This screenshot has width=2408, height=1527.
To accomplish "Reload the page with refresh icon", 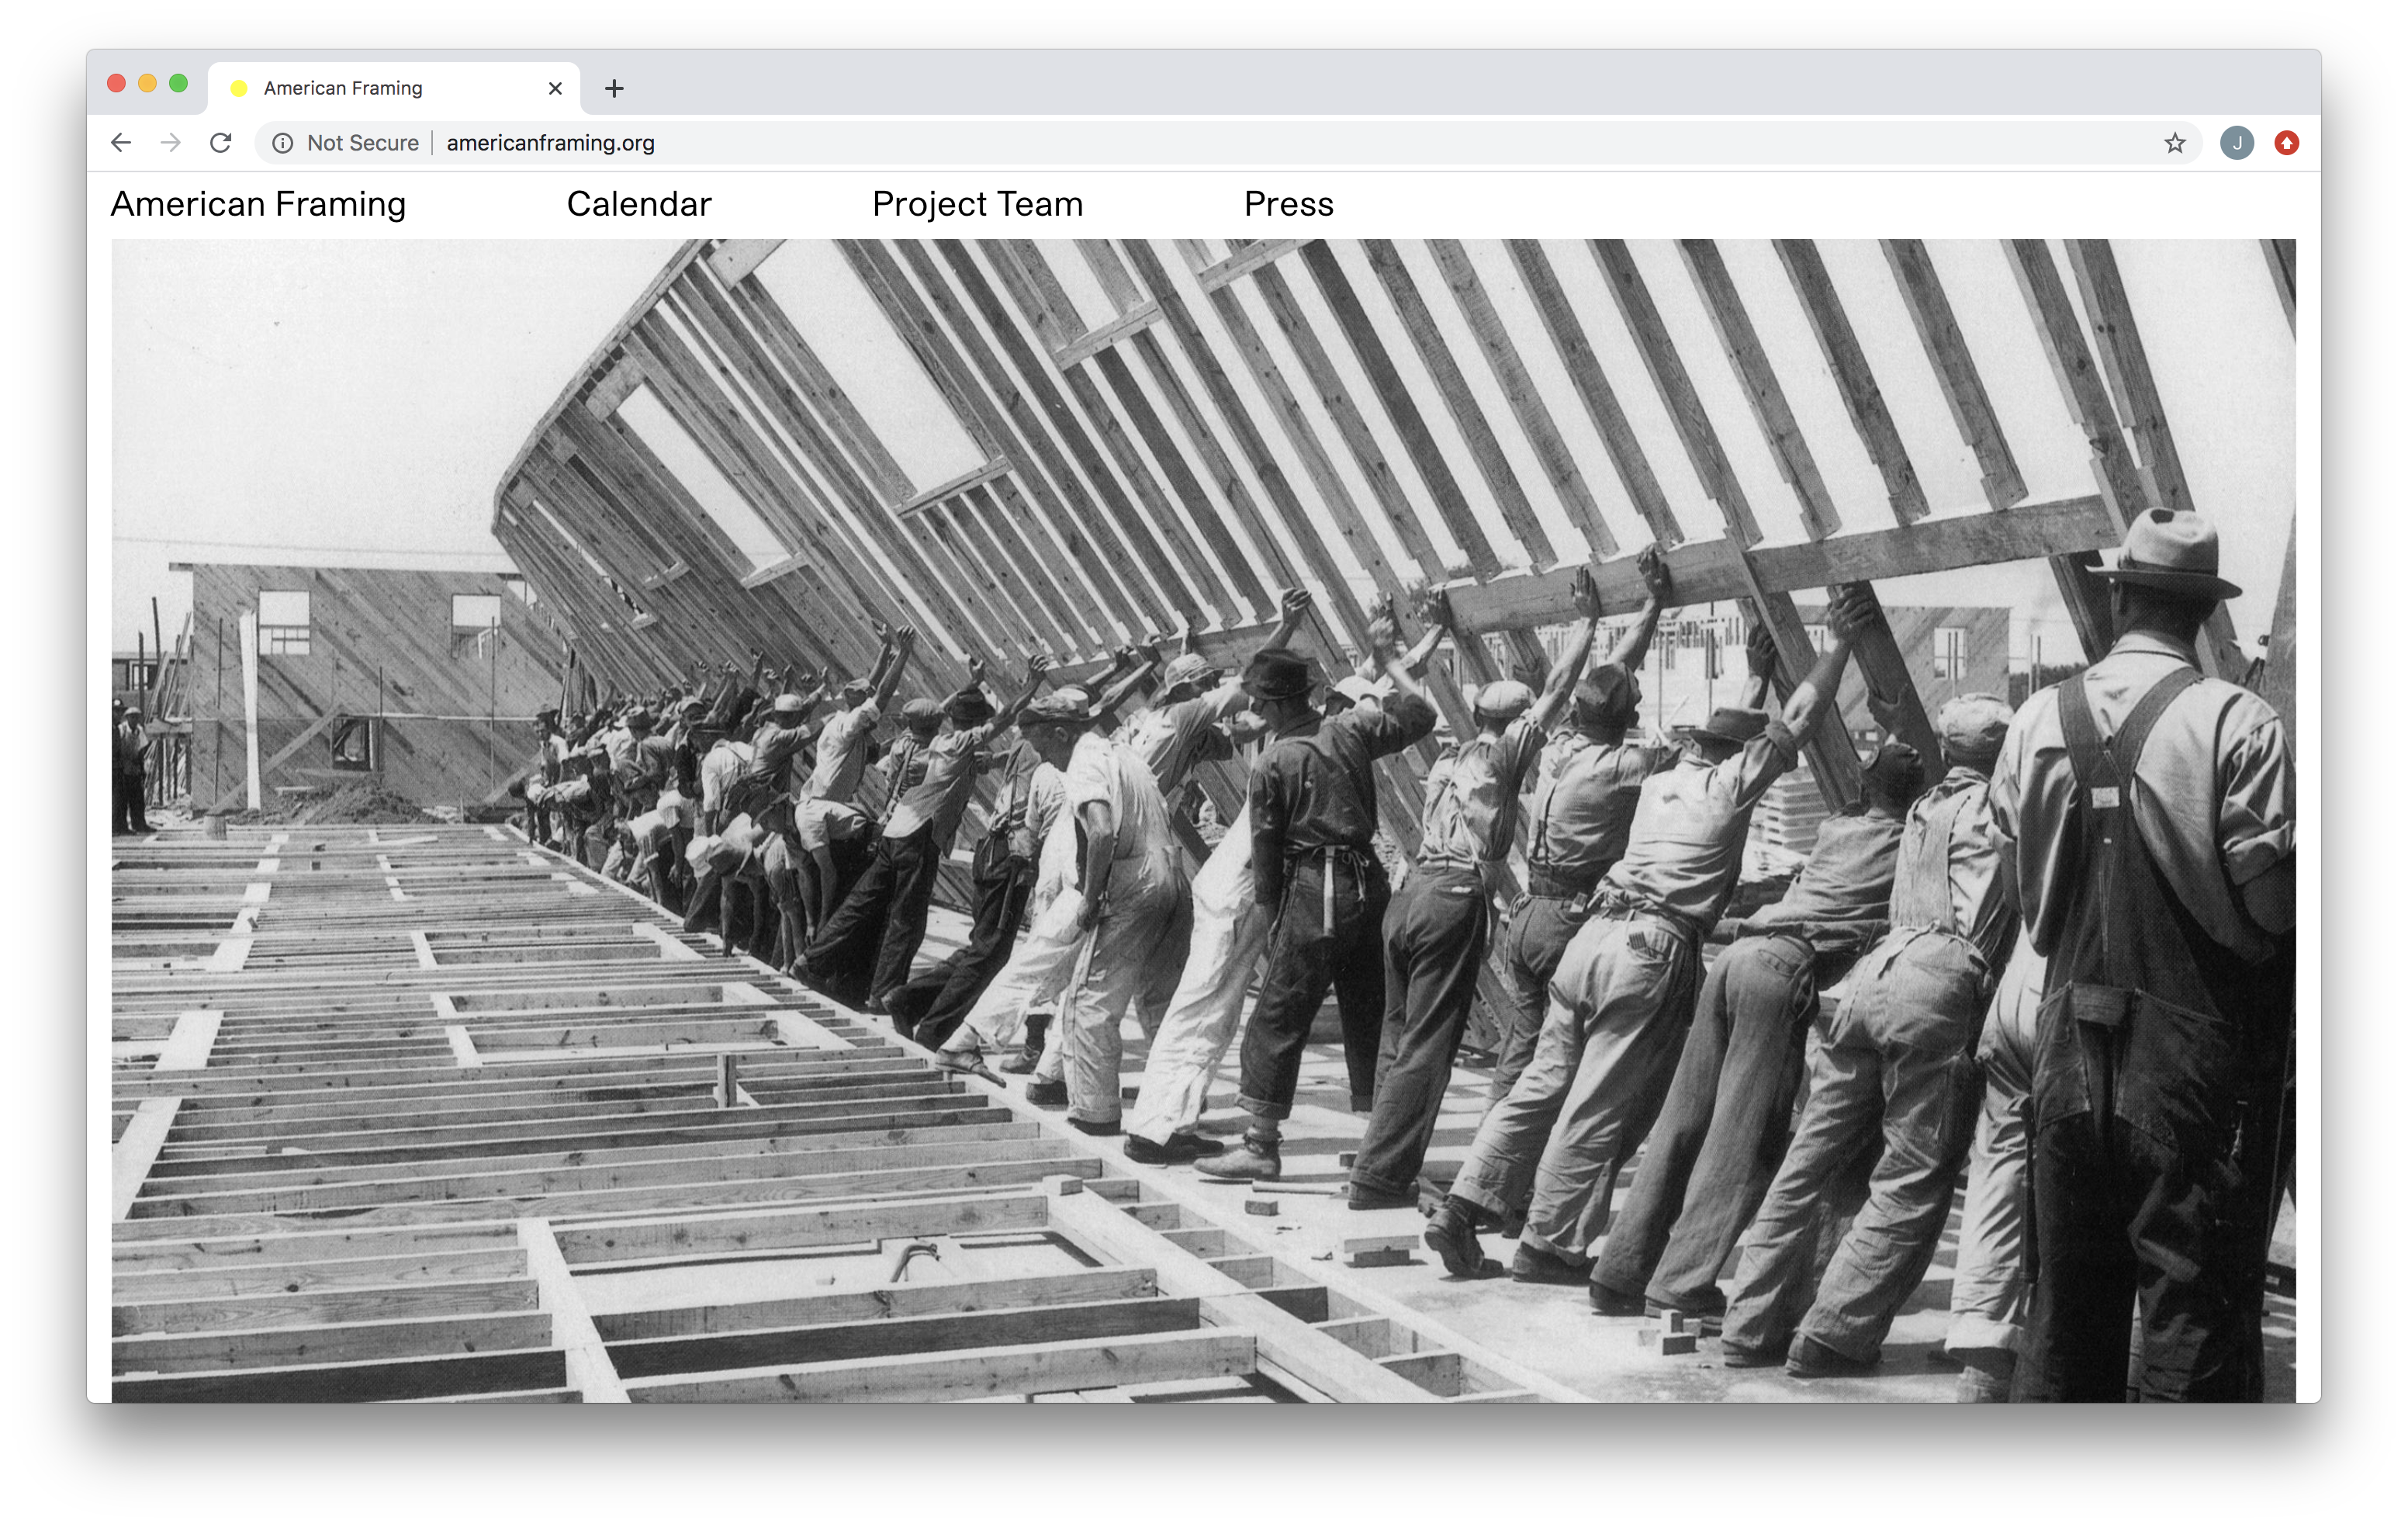I will 221,143.
